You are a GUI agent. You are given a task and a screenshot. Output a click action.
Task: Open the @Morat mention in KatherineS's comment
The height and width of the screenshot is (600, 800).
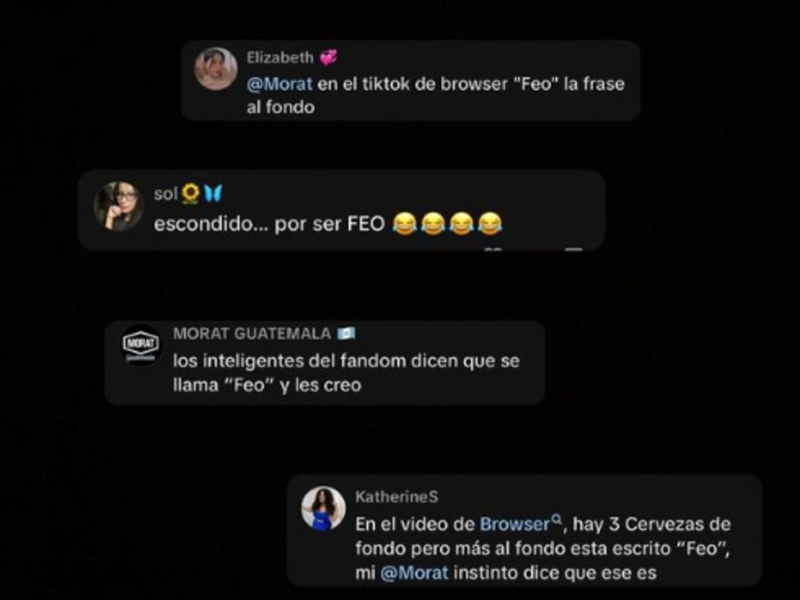pyautogui.click(x=414, y=572)
